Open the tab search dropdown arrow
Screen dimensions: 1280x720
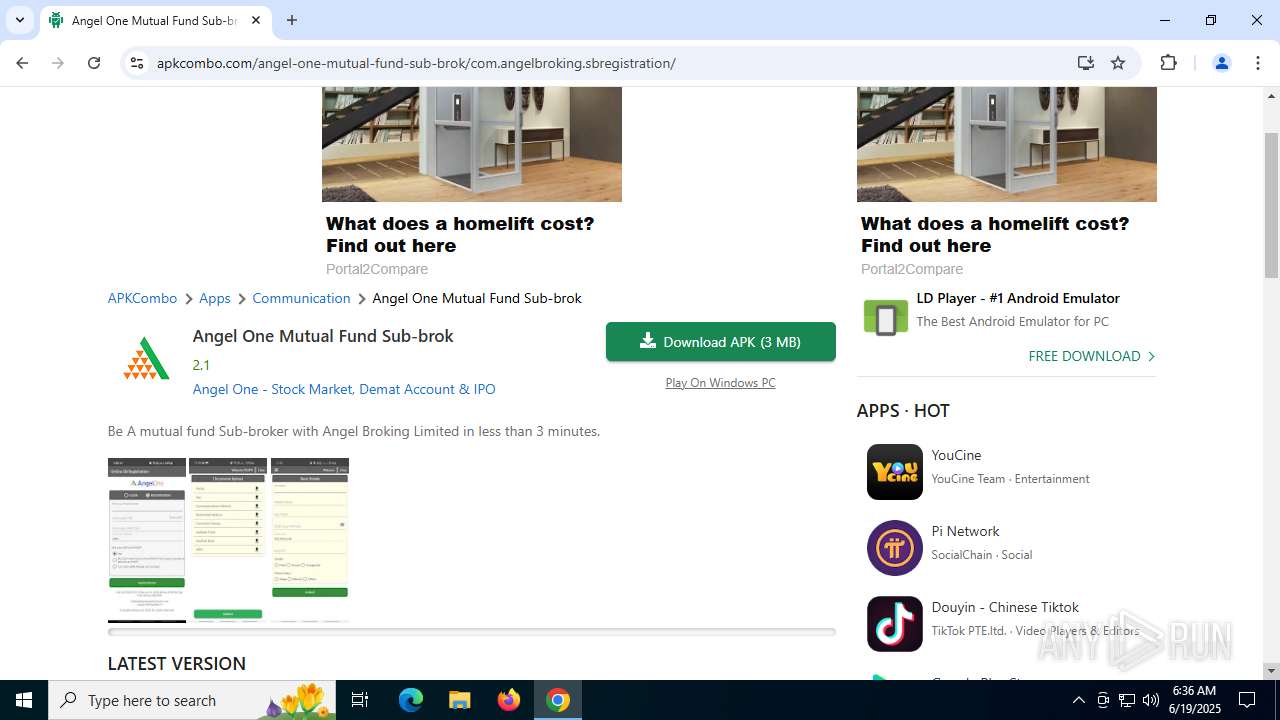(19, 20)
